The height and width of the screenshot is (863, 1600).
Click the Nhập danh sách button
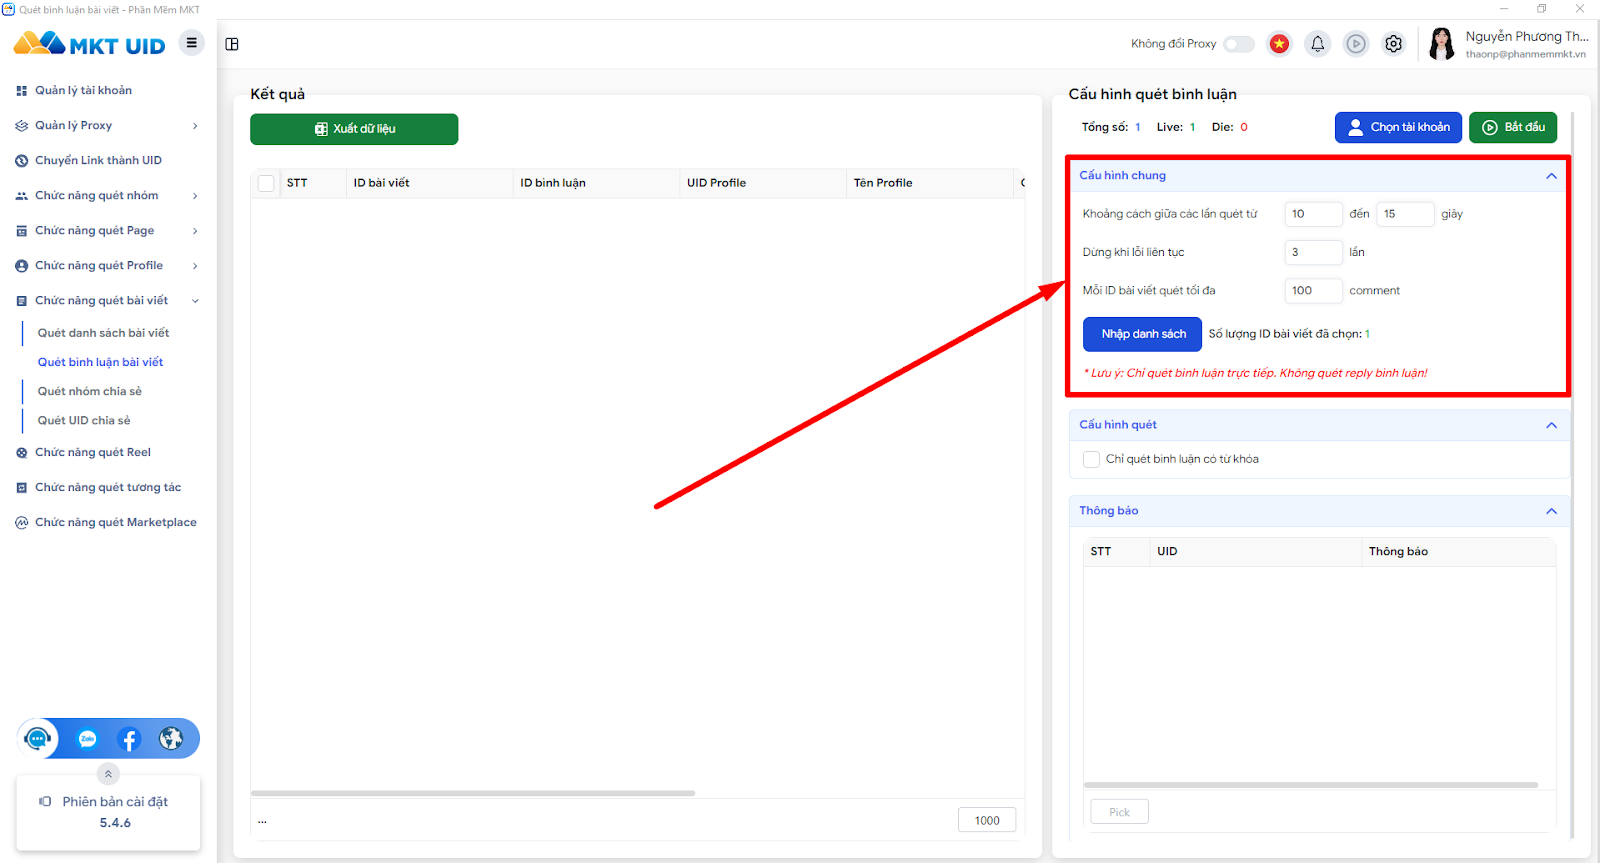click(x=1142, y=334)
